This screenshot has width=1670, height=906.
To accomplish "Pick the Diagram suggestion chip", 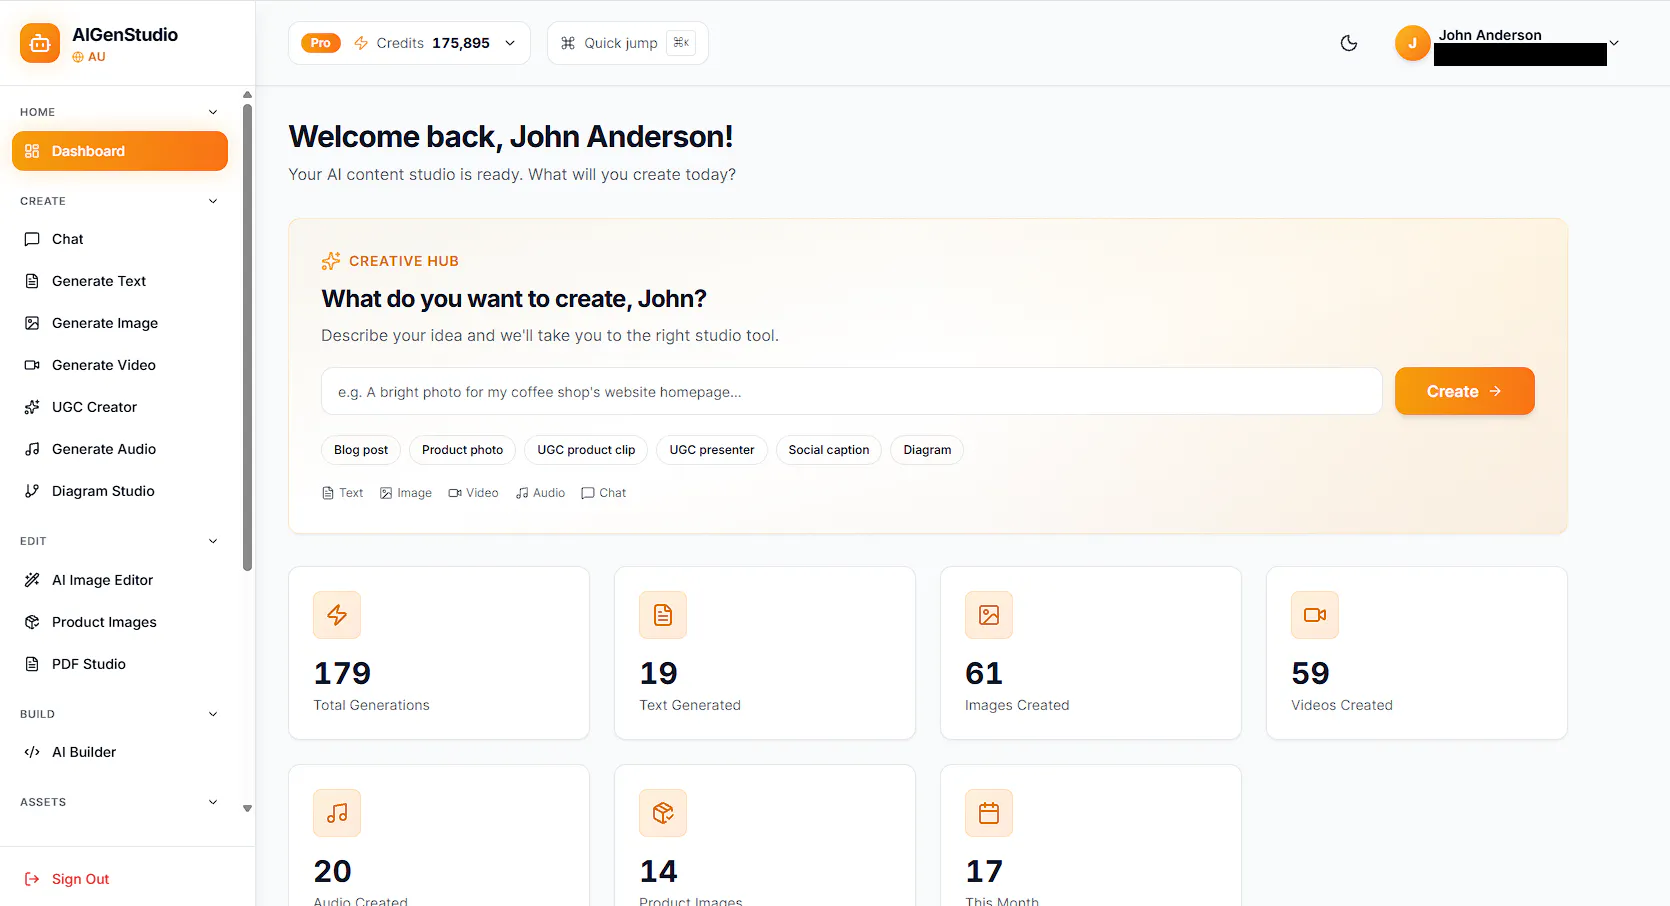I will [x=927, y=450].
